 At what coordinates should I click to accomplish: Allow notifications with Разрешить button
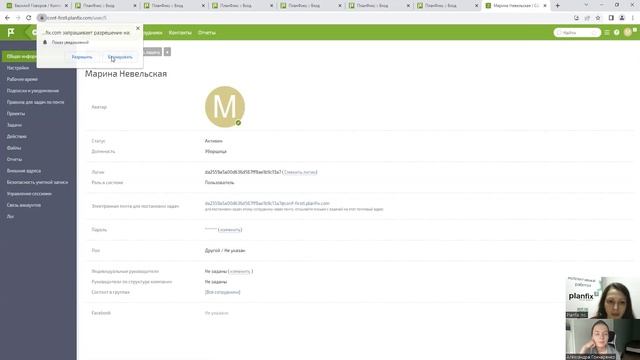point(82,57)
